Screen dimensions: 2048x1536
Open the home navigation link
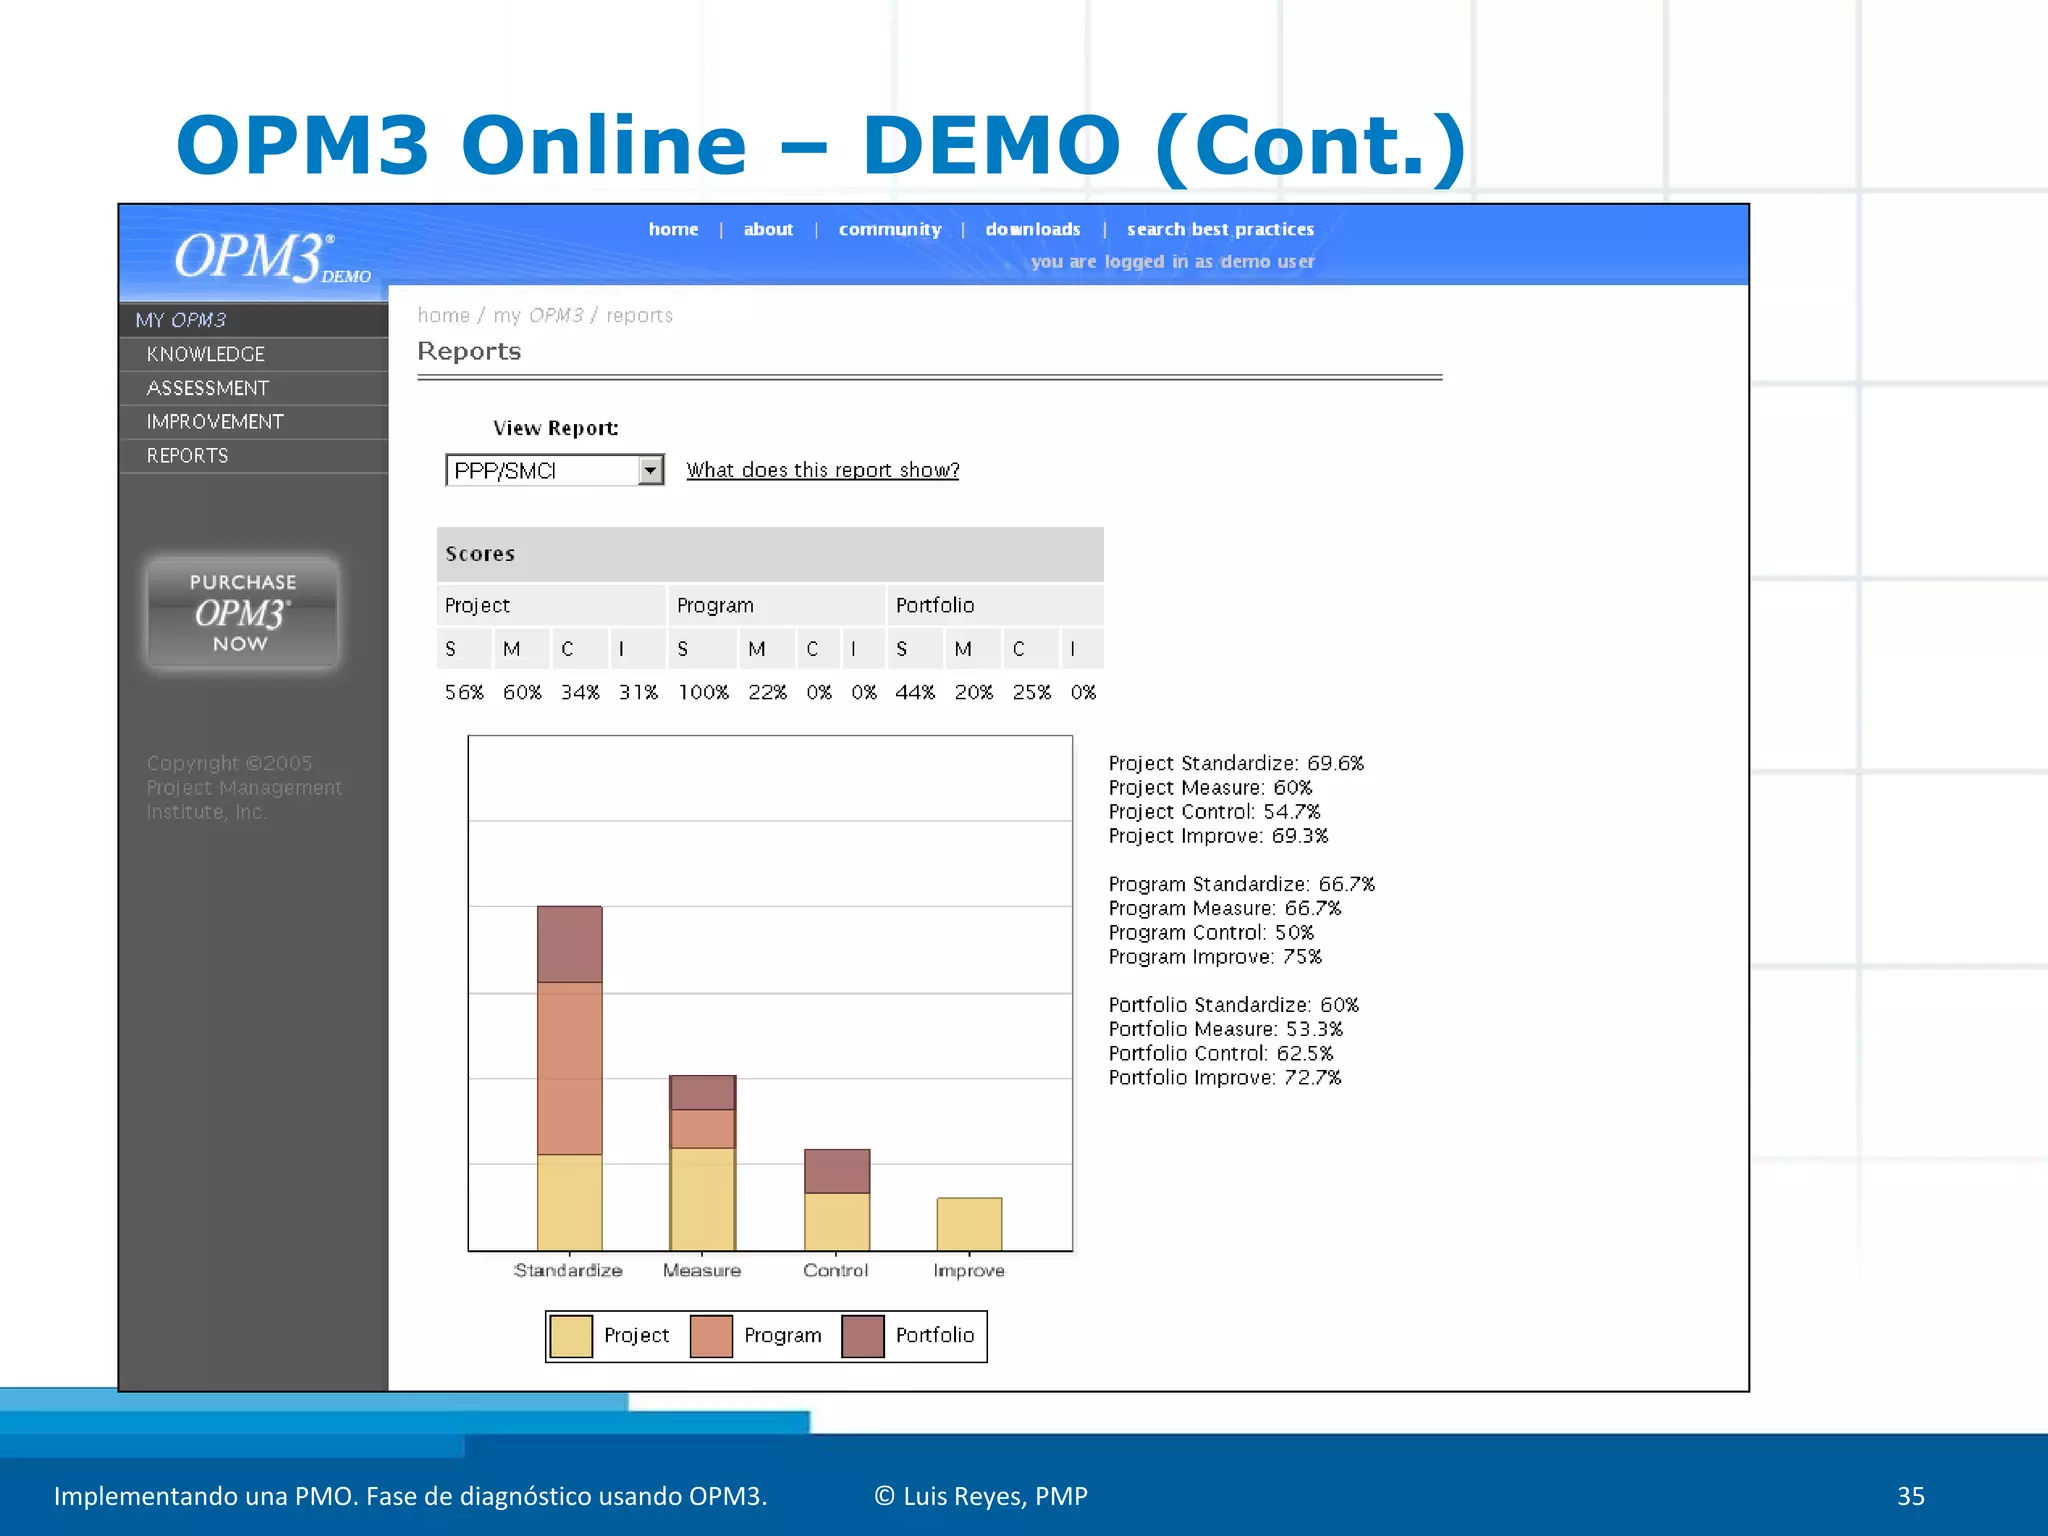673,229
